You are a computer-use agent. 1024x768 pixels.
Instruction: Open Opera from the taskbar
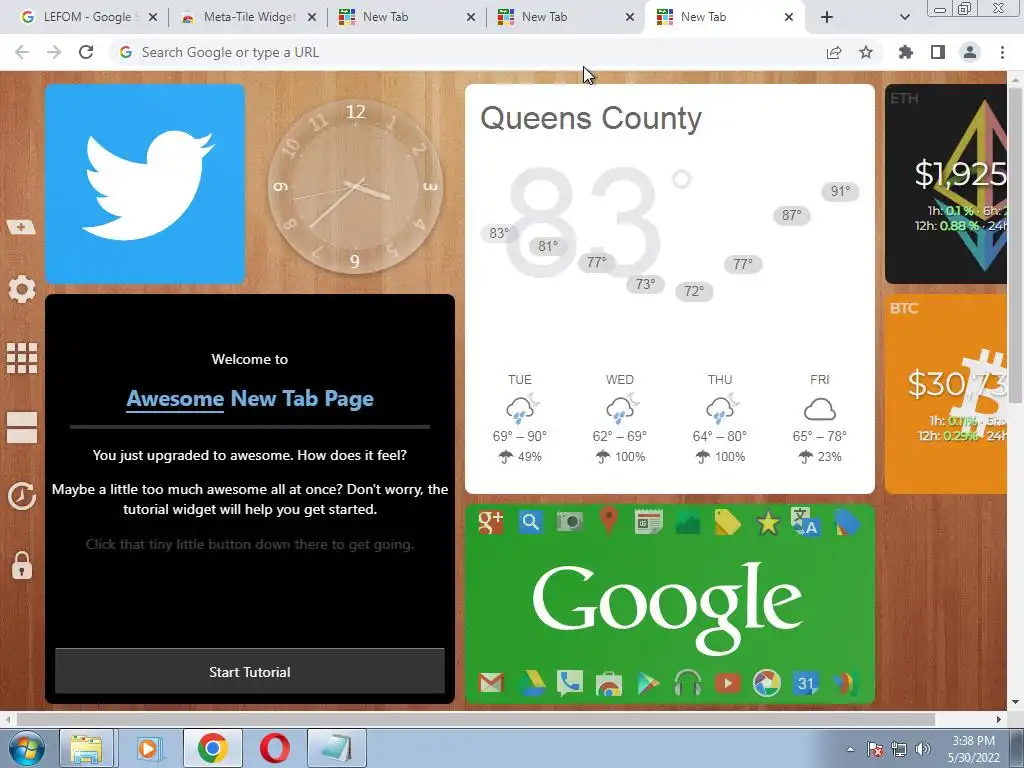[x=275, y=748]
